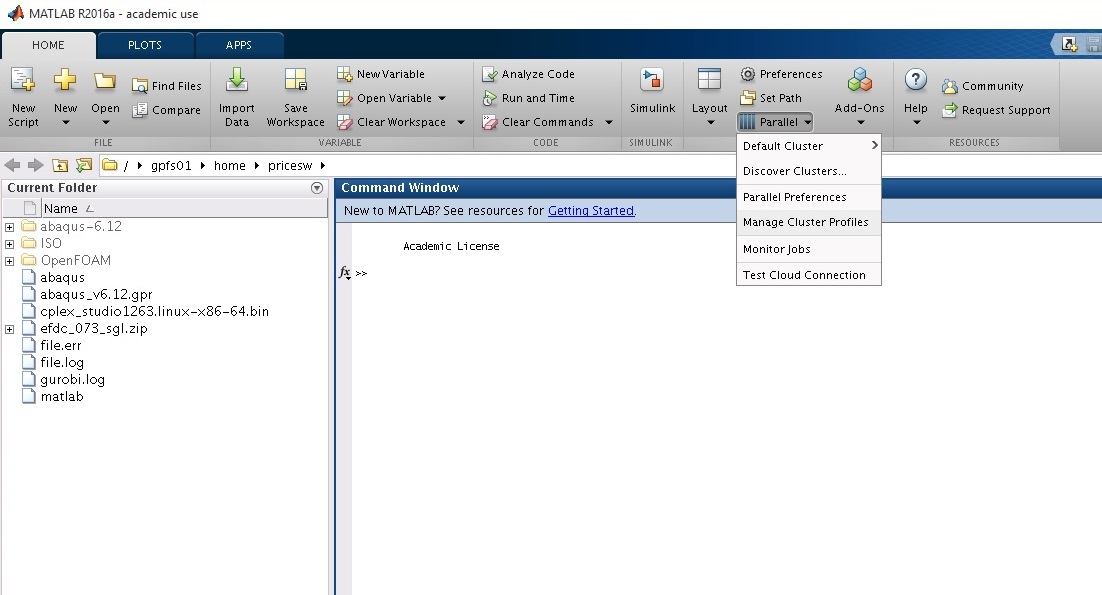Click the Analyze Code icon

(490, 74)
